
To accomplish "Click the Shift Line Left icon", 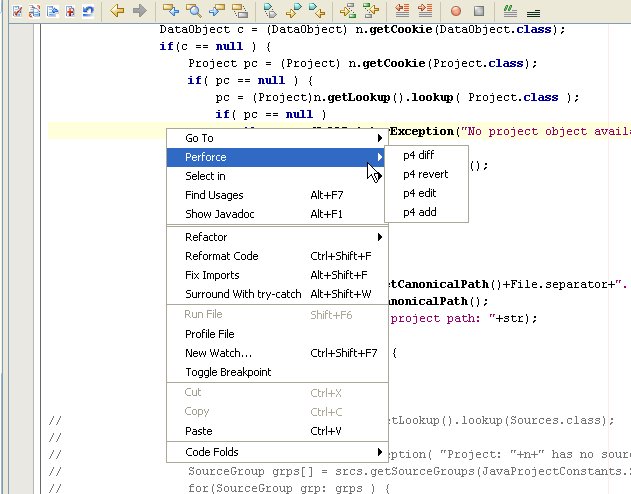I will [402, 11].
